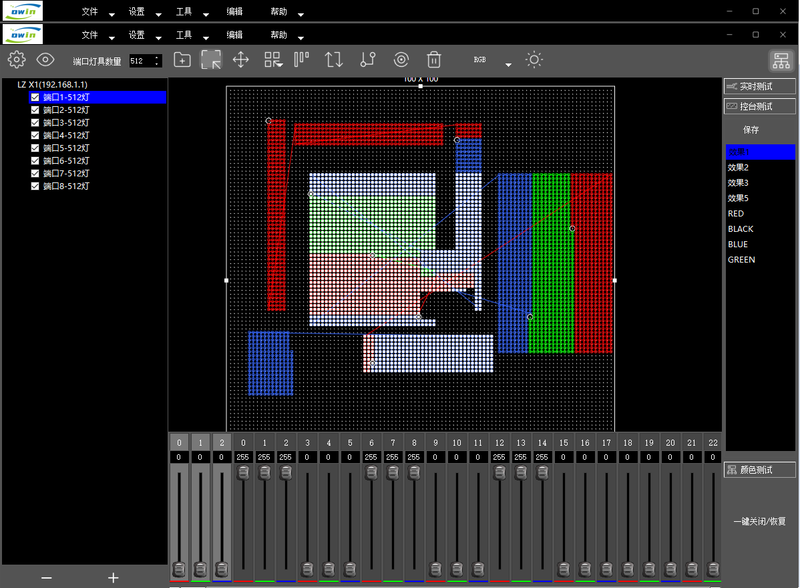Select 效果5 in the effects list
Screen dimensions: 800x588
(738, 198)
